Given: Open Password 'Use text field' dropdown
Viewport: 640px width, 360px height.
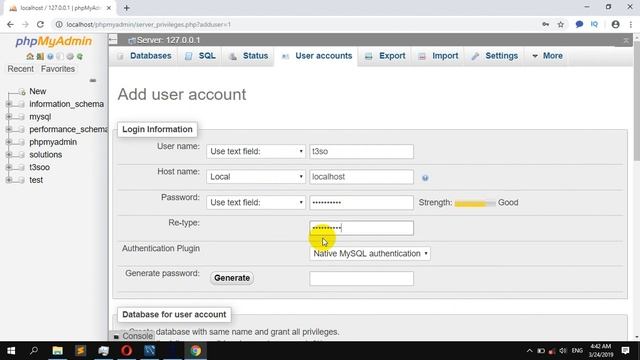Looking at the screenshot, I should click(256, 202).
